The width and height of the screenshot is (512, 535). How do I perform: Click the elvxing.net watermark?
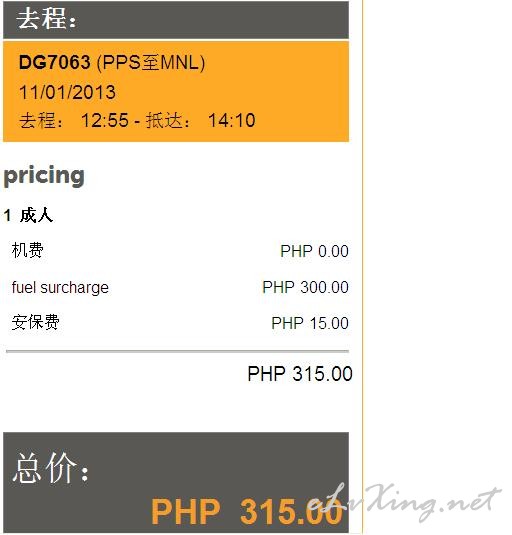point(404,503)
